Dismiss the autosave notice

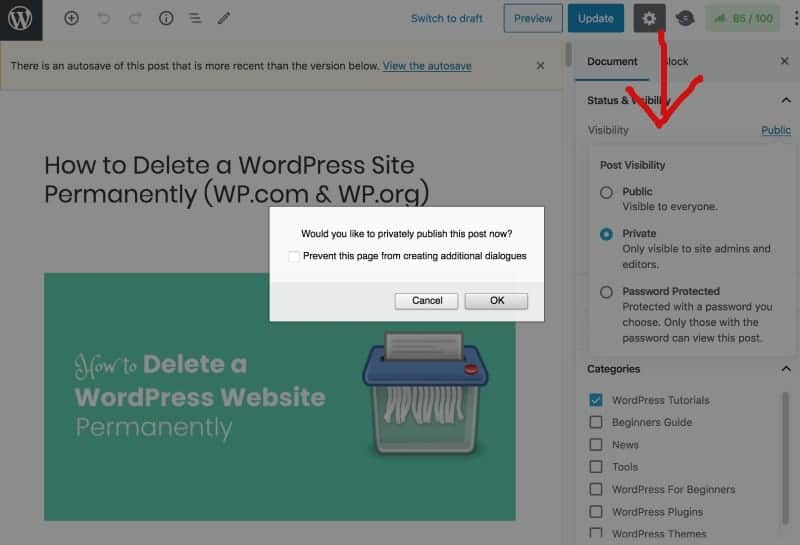pos(540,66)
